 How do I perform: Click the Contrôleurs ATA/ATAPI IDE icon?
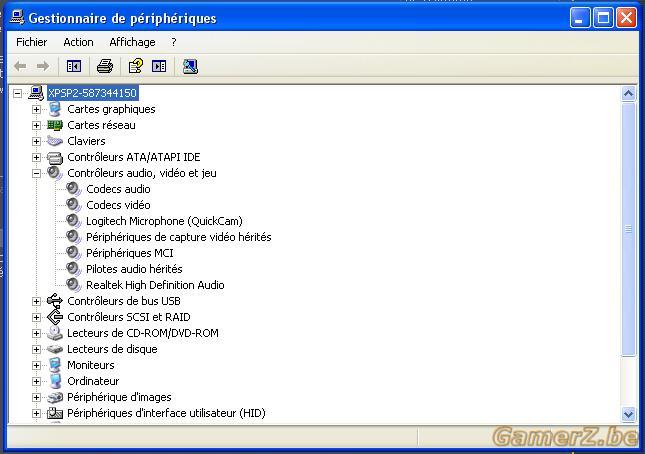55,157
